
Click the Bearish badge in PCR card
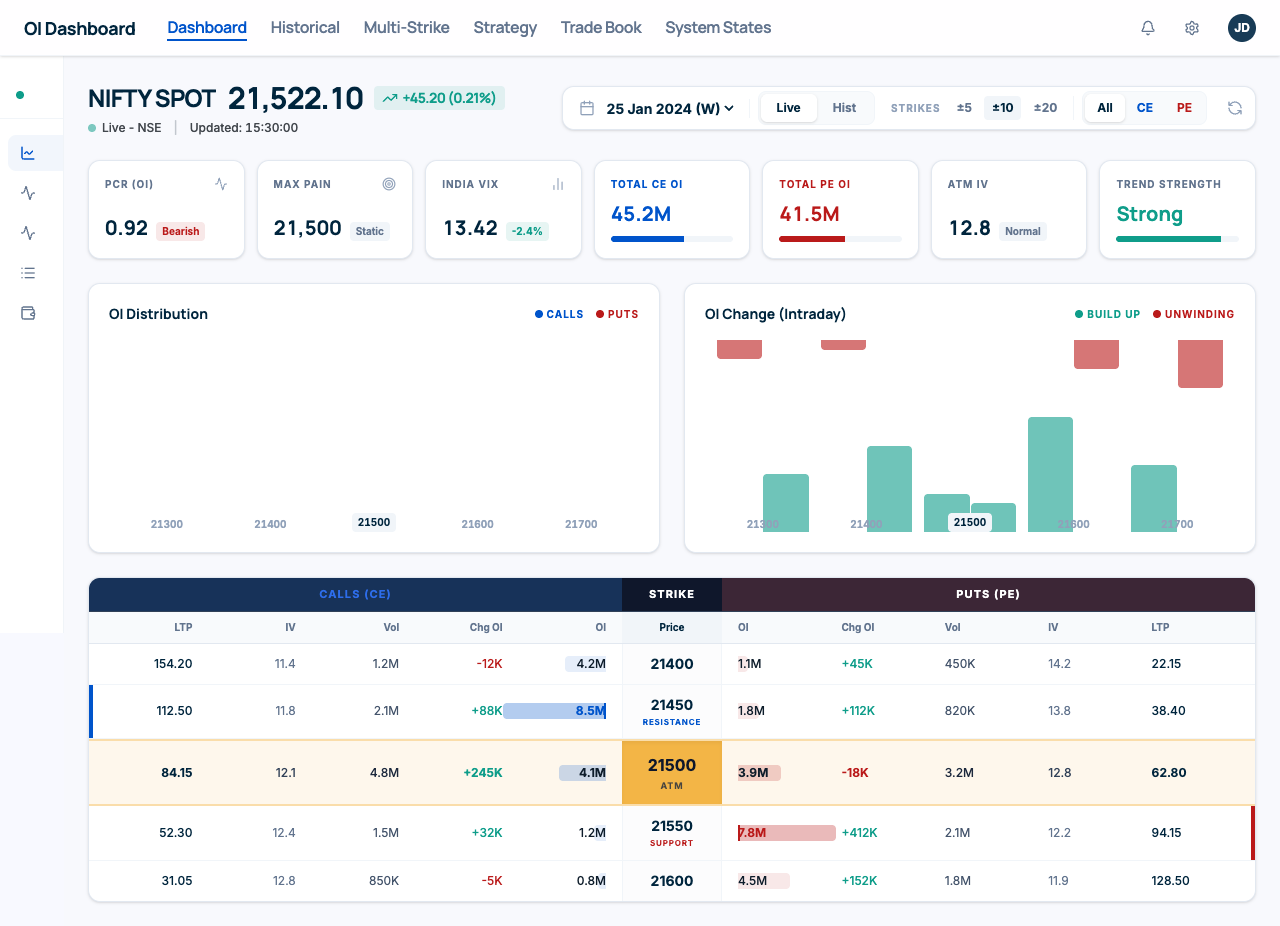click(181, 231)
